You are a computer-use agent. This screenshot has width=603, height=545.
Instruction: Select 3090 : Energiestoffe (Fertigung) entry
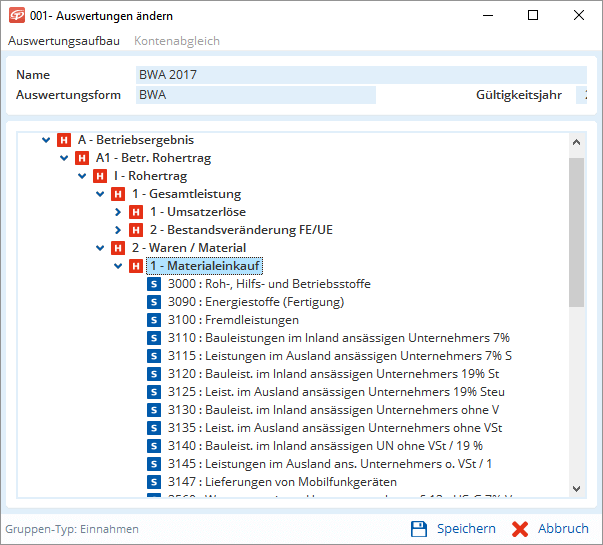pyautogui.click(x=256, y=302)
